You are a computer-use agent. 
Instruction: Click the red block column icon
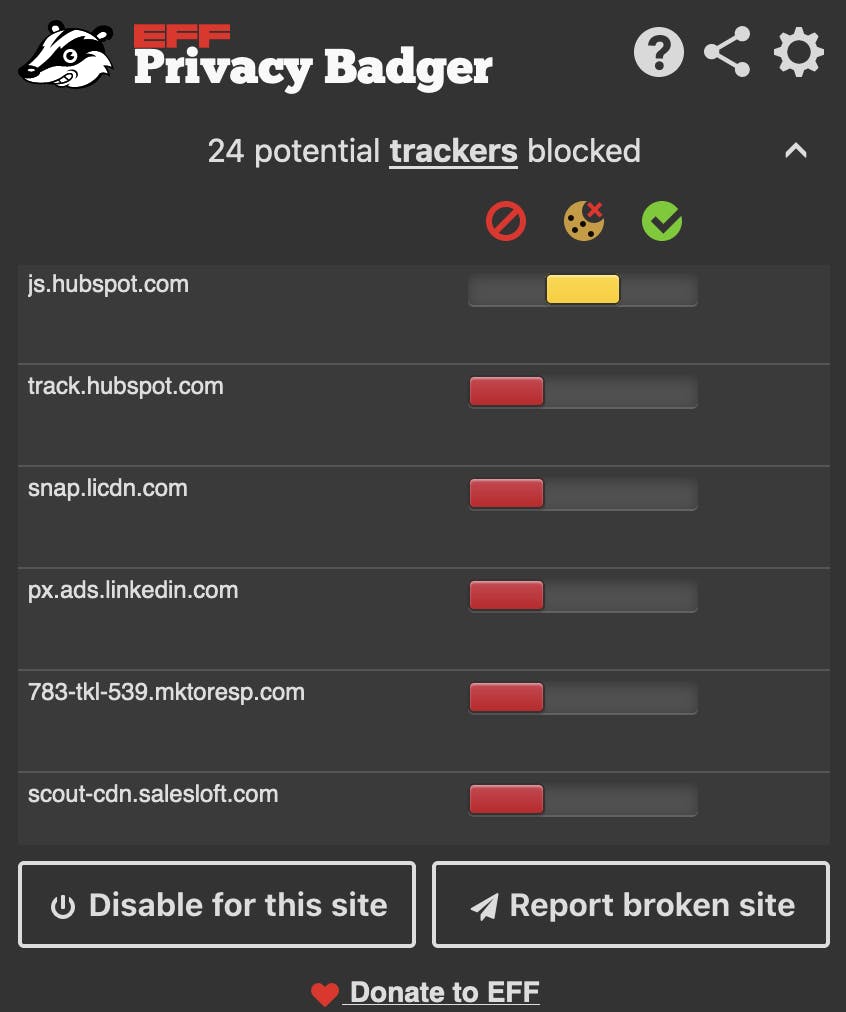point(505,221)
